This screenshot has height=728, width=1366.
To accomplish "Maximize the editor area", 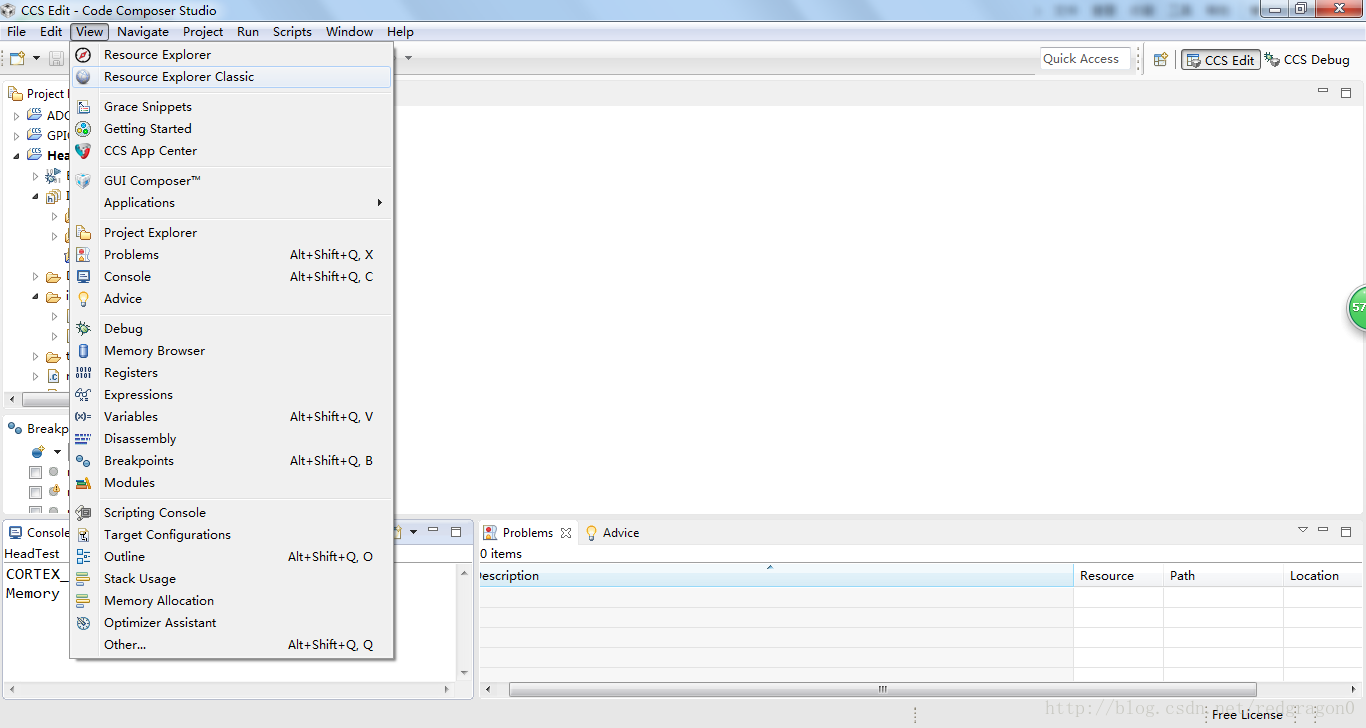I will click(1346, 92).
